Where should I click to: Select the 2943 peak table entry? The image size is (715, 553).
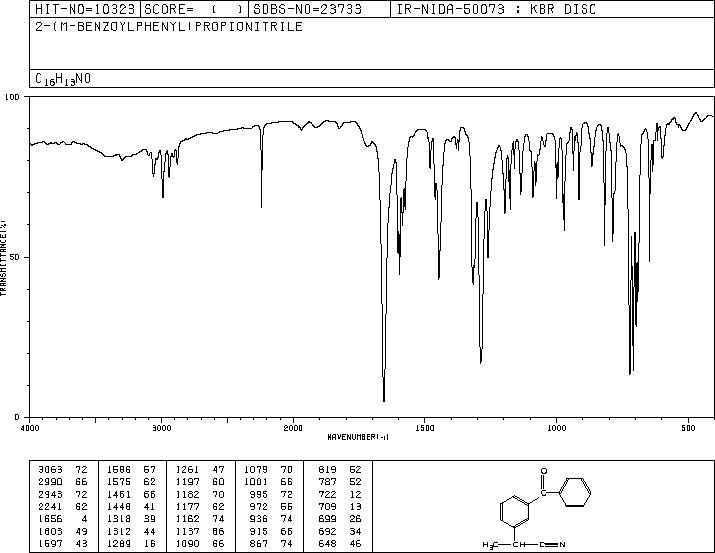pos(50,494)
